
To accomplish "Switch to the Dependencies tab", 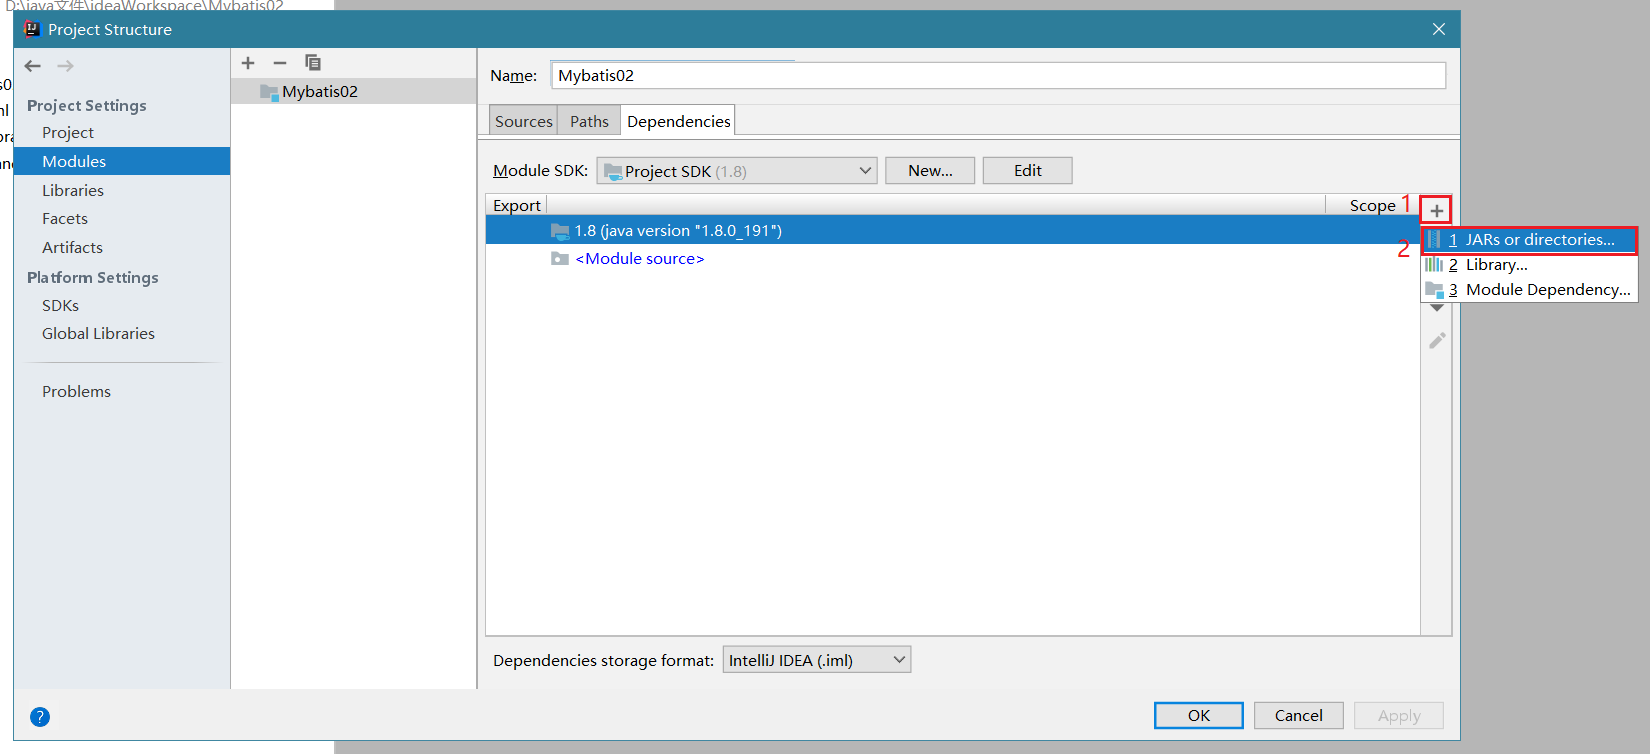I will (x=678, y=121).
